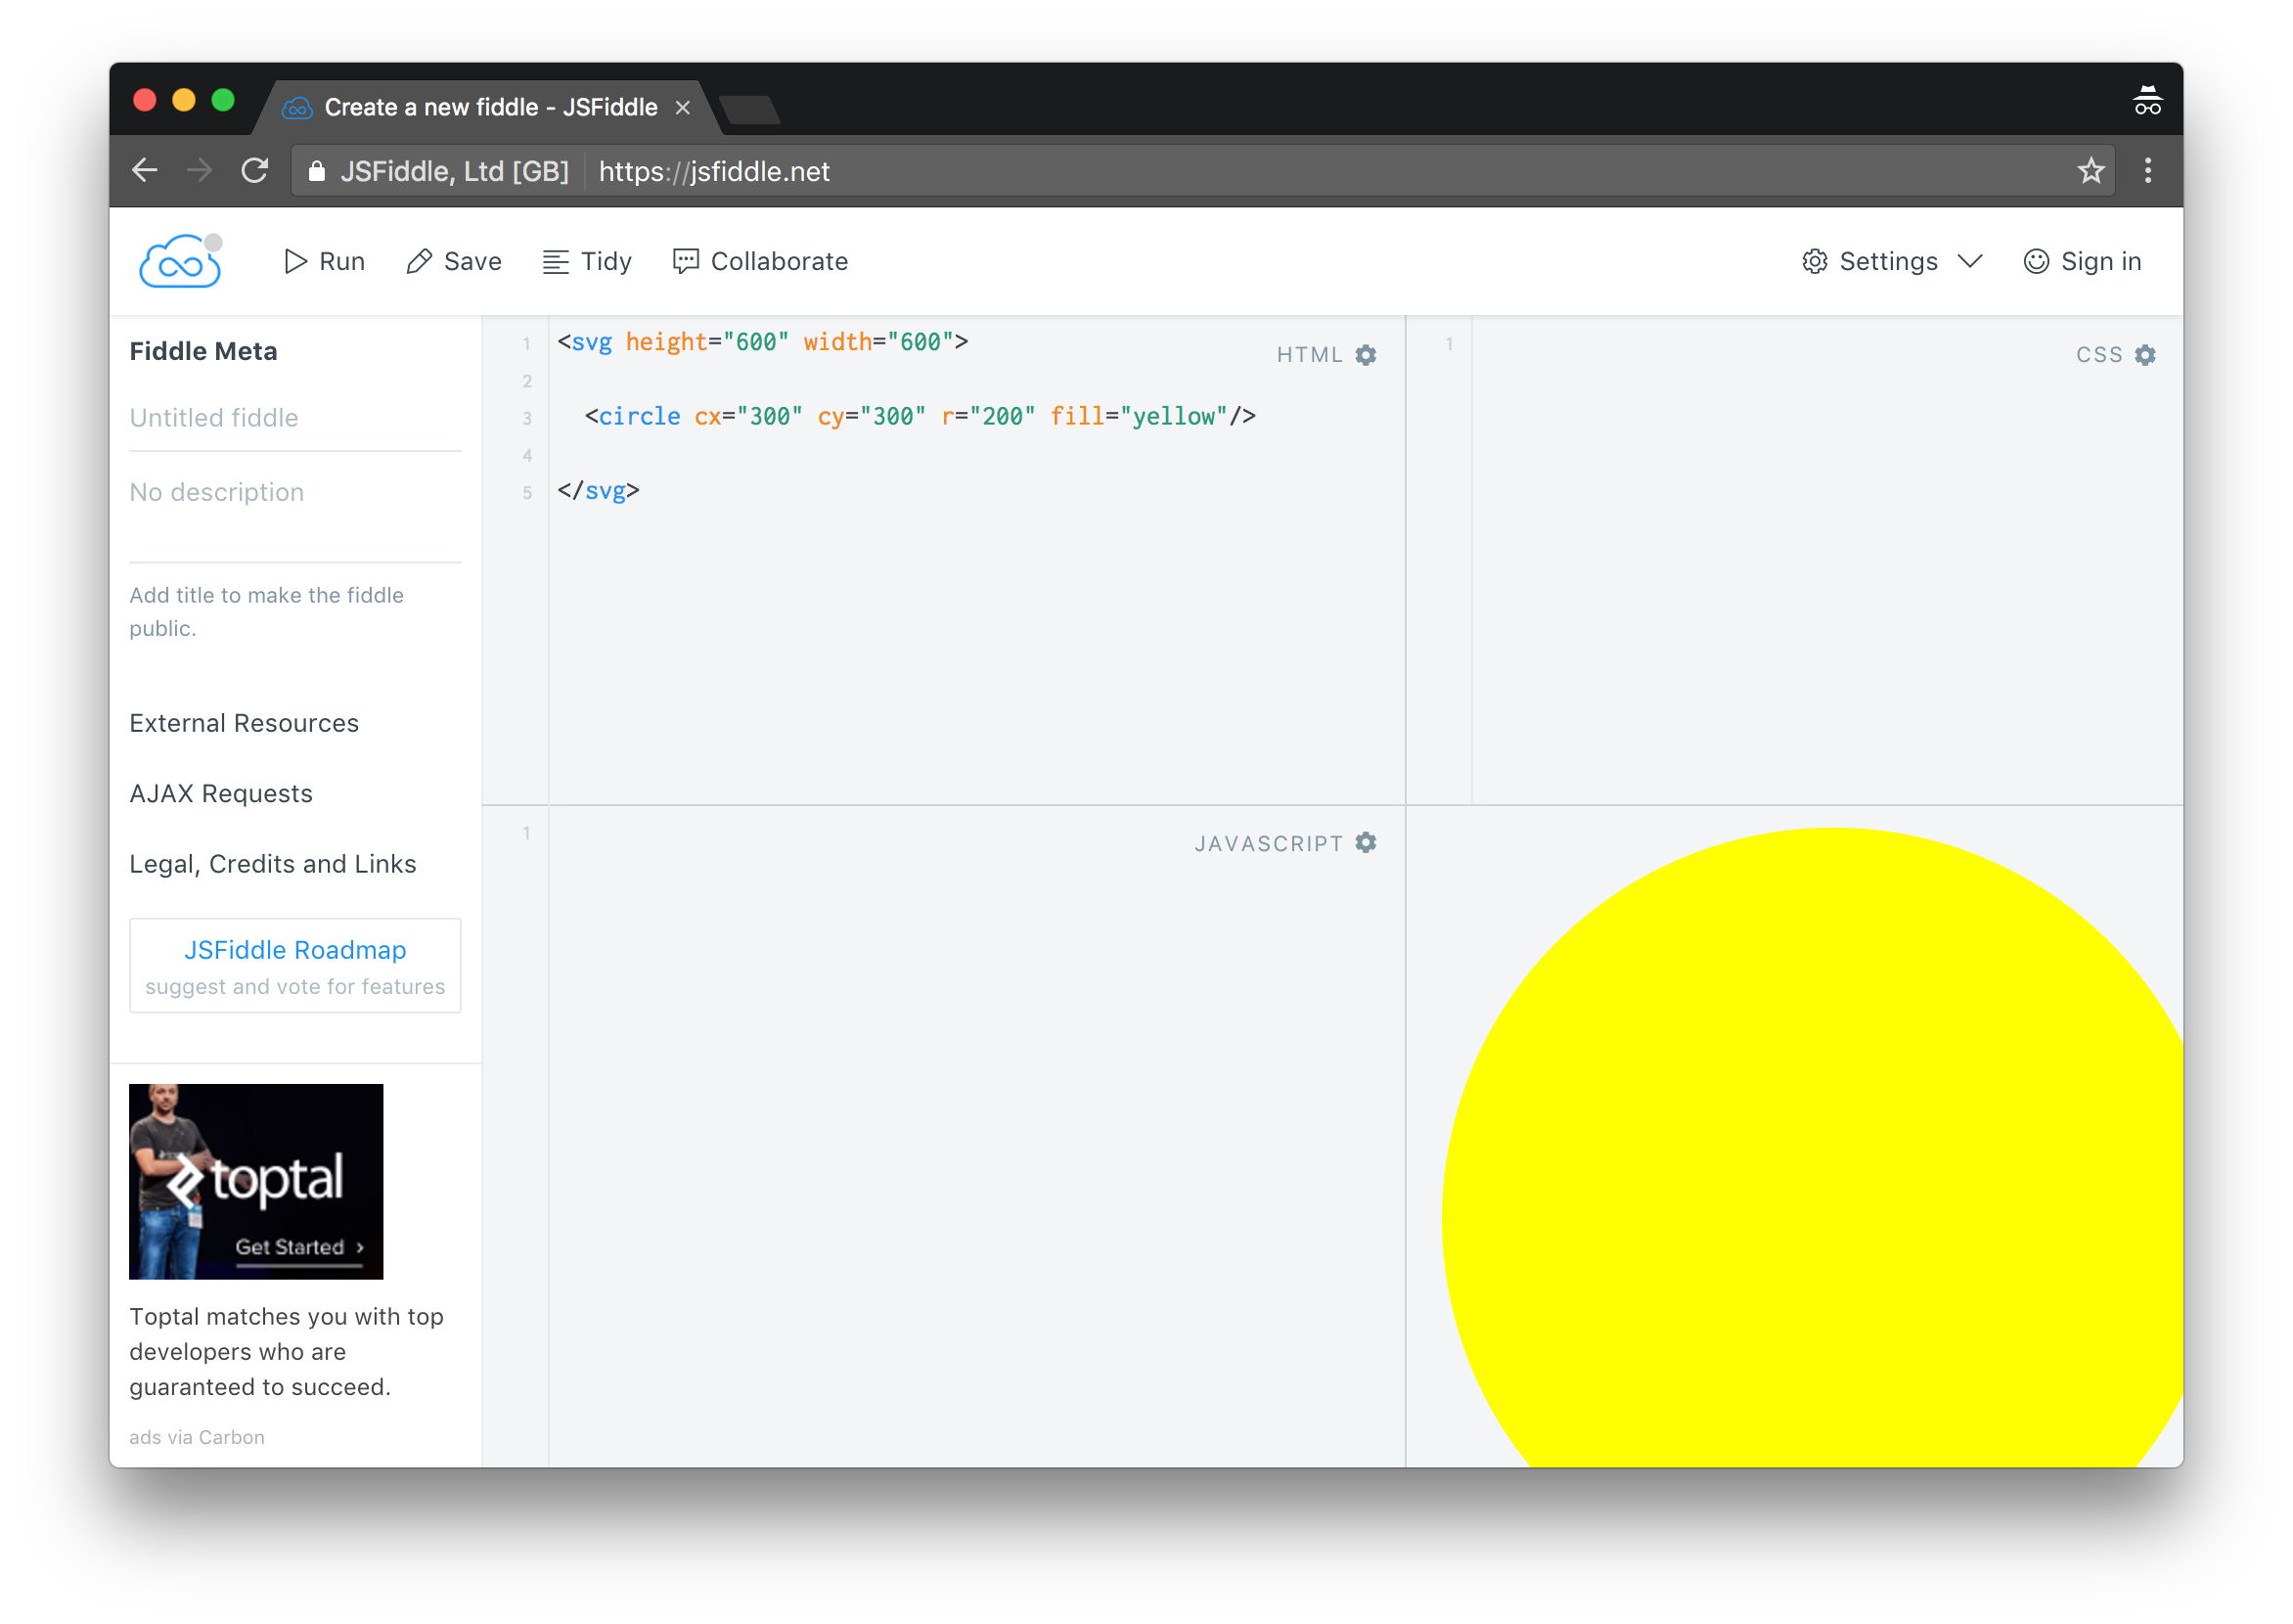2293x1624 pixels.
Task: Select the 'Create a new fiddle' browser tab
Action: click(x=490, y=107)
